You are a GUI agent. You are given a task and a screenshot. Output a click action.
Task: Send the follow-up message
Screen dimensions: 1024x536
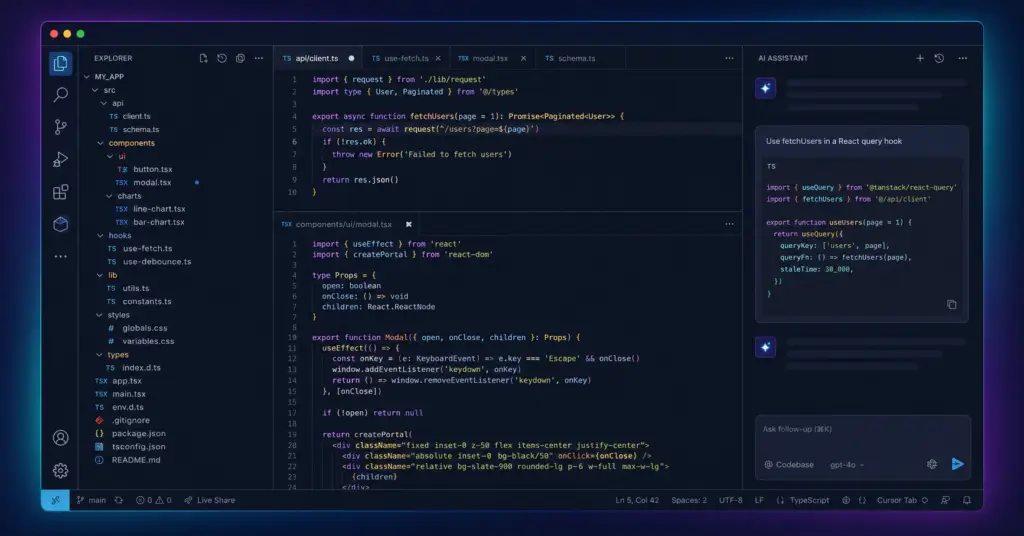pyautogui.click(x=957, y=464)
